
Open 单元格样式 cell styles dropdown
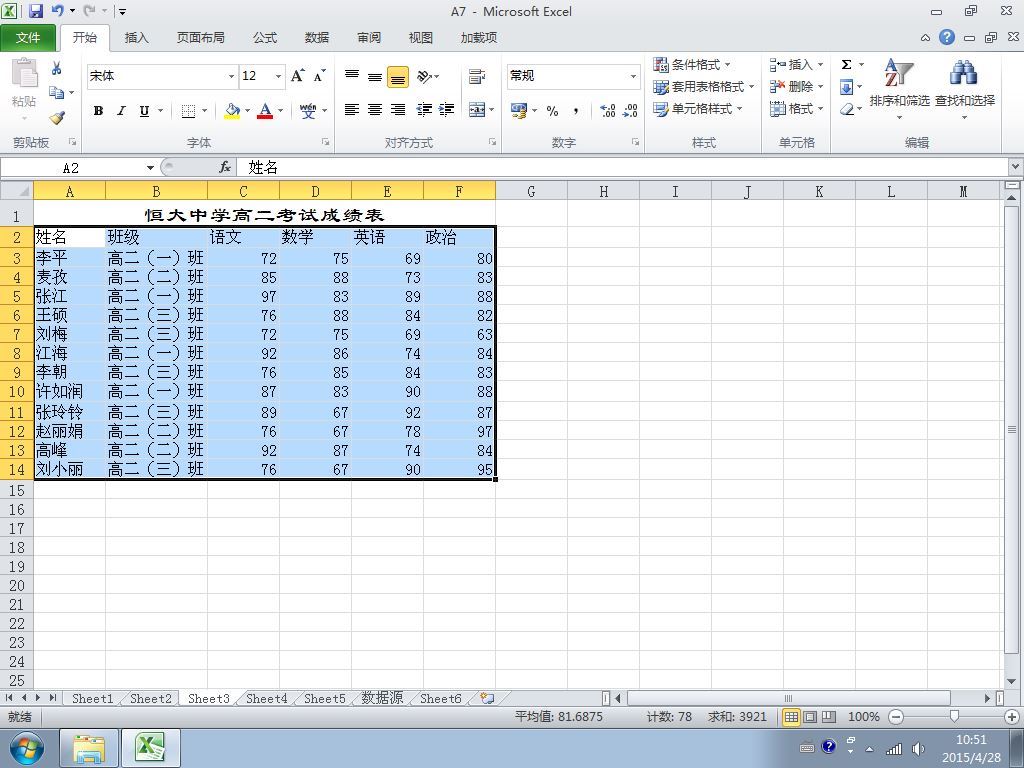[x=698, y=109]
